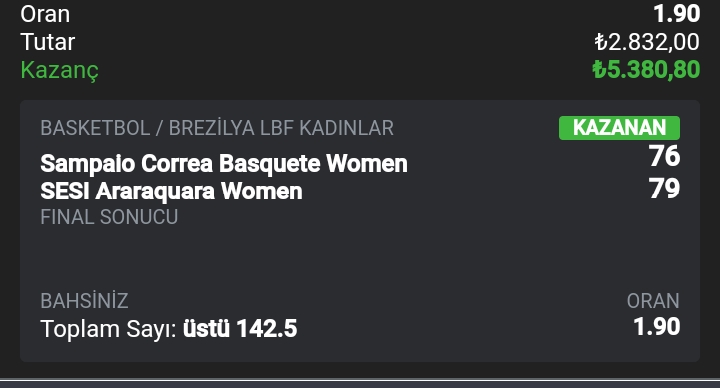
Task: Click the SESI Araraquara score 79
Action: click(x=664, y=188)
